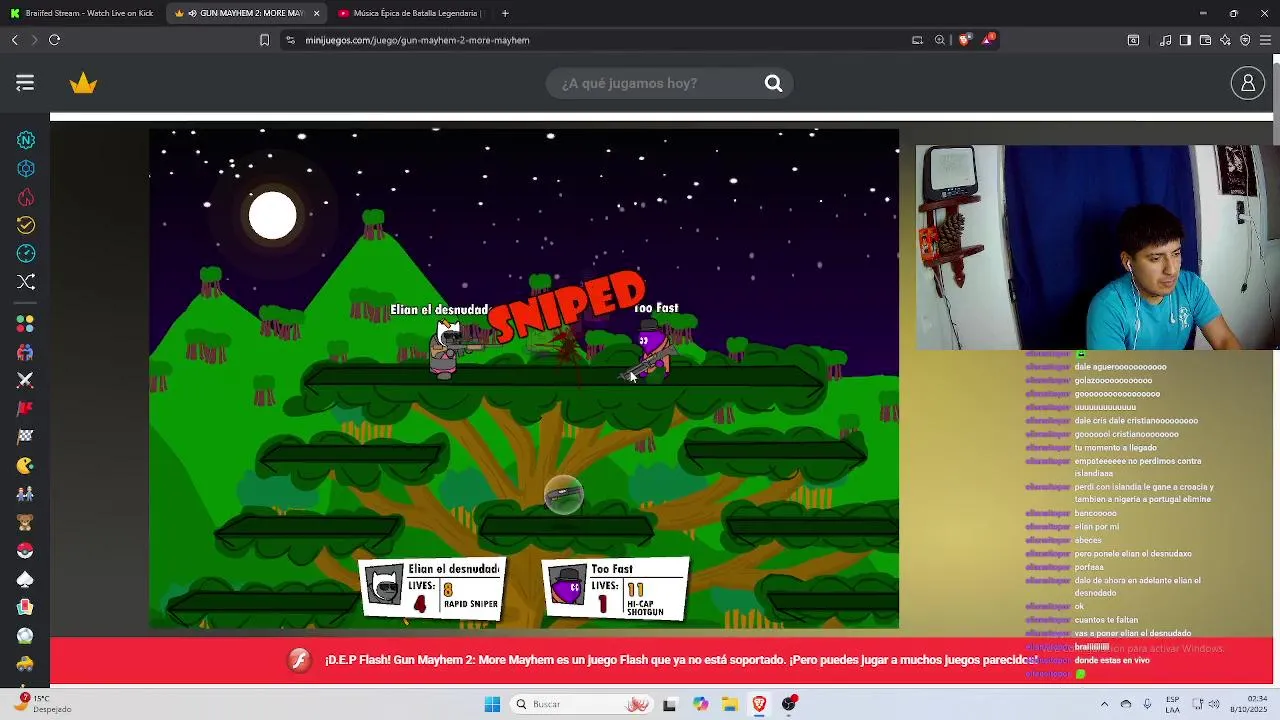1280x720 pixels.
Task: Open the colored dots category icon
Action: (25, 323)
